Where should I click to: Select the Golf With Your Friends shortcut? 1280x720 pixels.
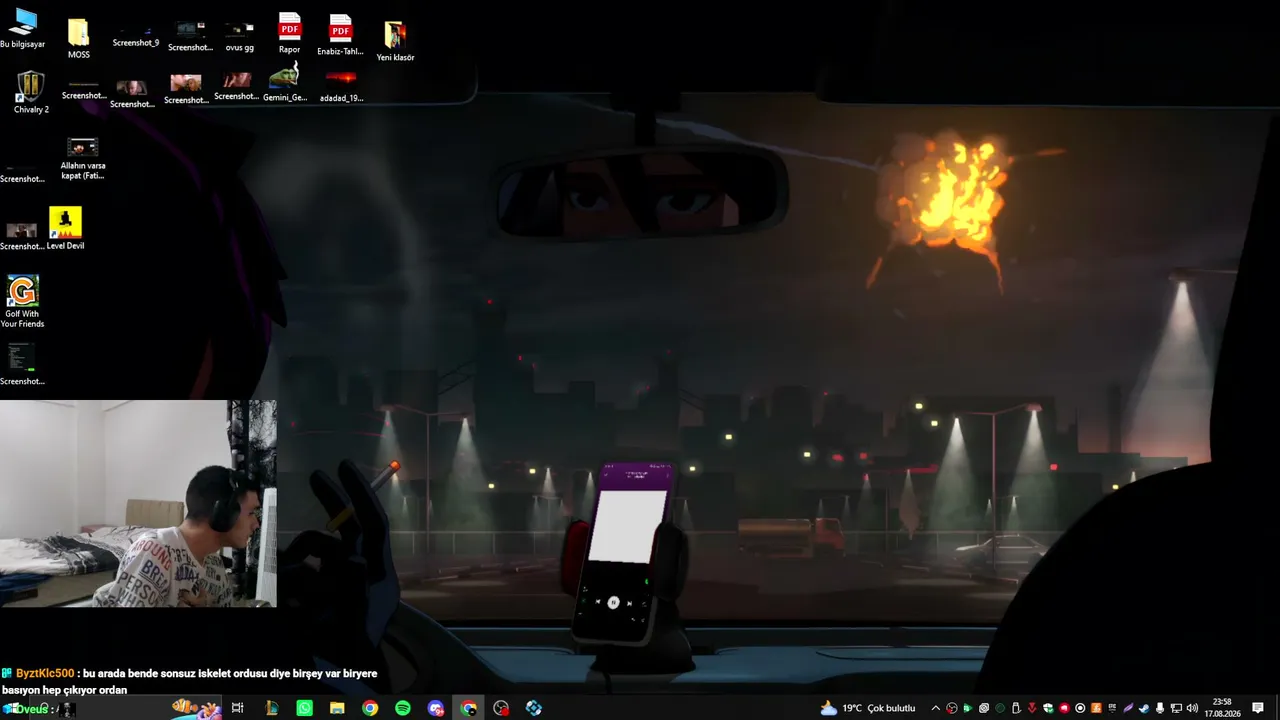(22, 301)
